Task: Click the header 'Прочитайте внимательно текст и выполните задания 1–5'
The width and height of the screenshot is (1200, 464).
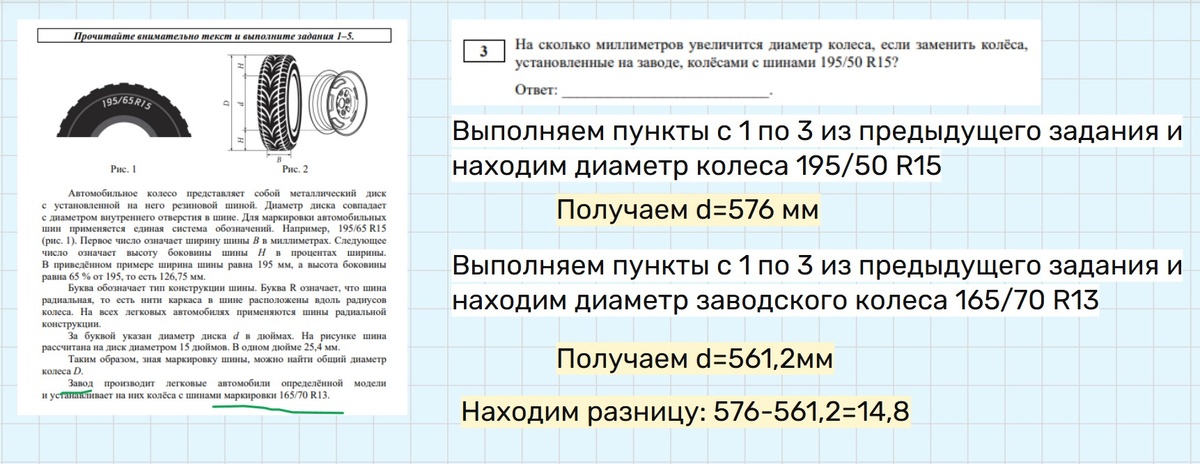Action: 215,36
